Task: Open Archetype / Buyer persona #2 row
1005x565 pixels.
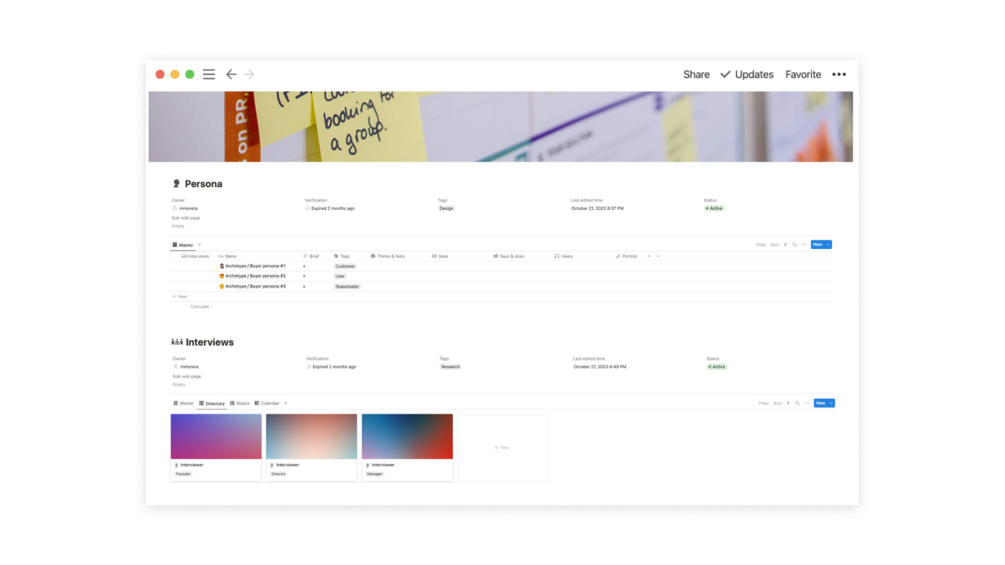Action: (x=253, y=276)
